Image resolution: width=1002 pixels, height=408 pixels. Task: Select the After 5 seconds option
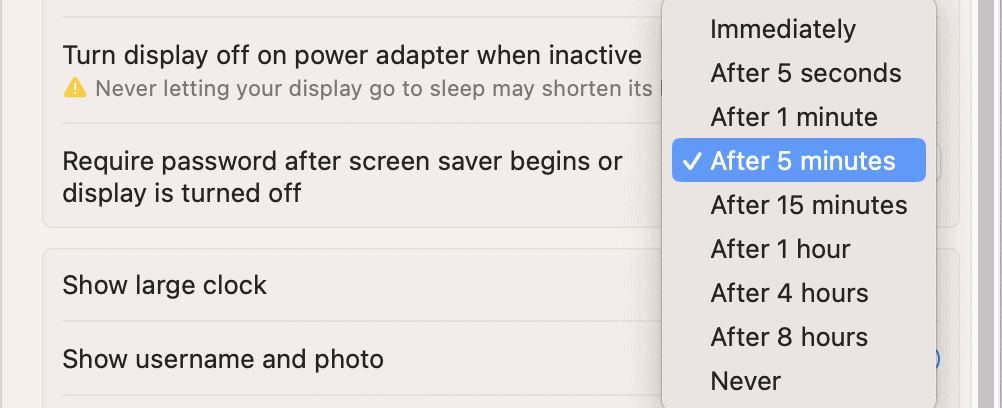805,73
